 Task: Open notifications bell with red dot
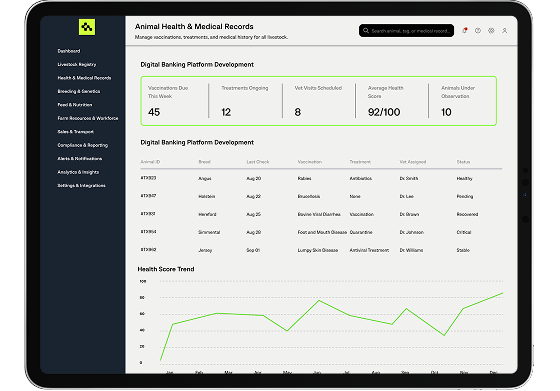(465, 31)
